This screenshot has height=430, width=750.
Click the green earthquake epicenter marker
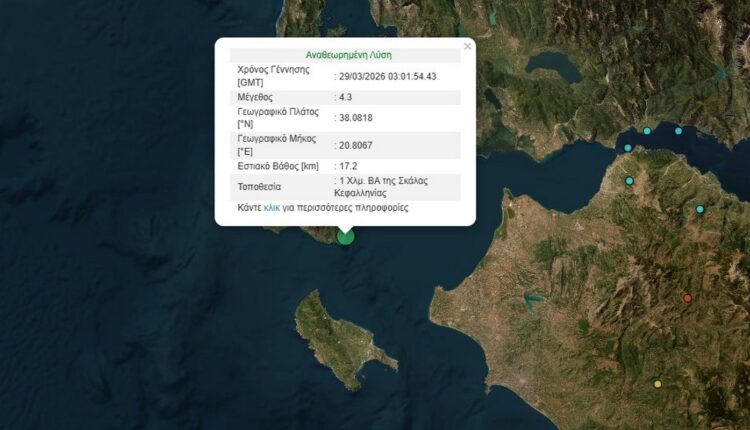[x=346, y=236]
